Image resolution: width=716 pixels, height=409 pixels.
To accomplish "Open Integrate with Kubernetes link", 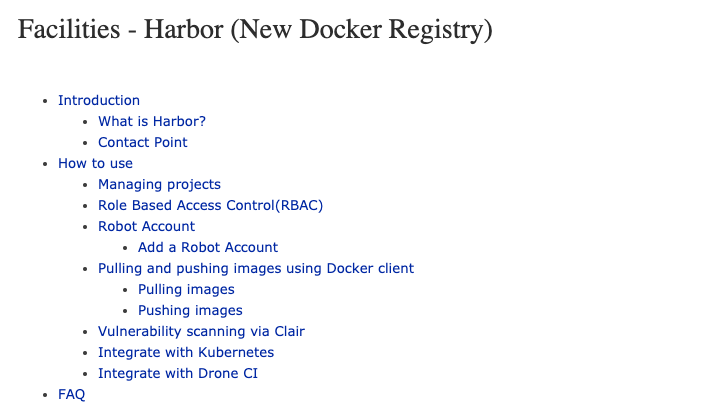I will click(186, 352).
